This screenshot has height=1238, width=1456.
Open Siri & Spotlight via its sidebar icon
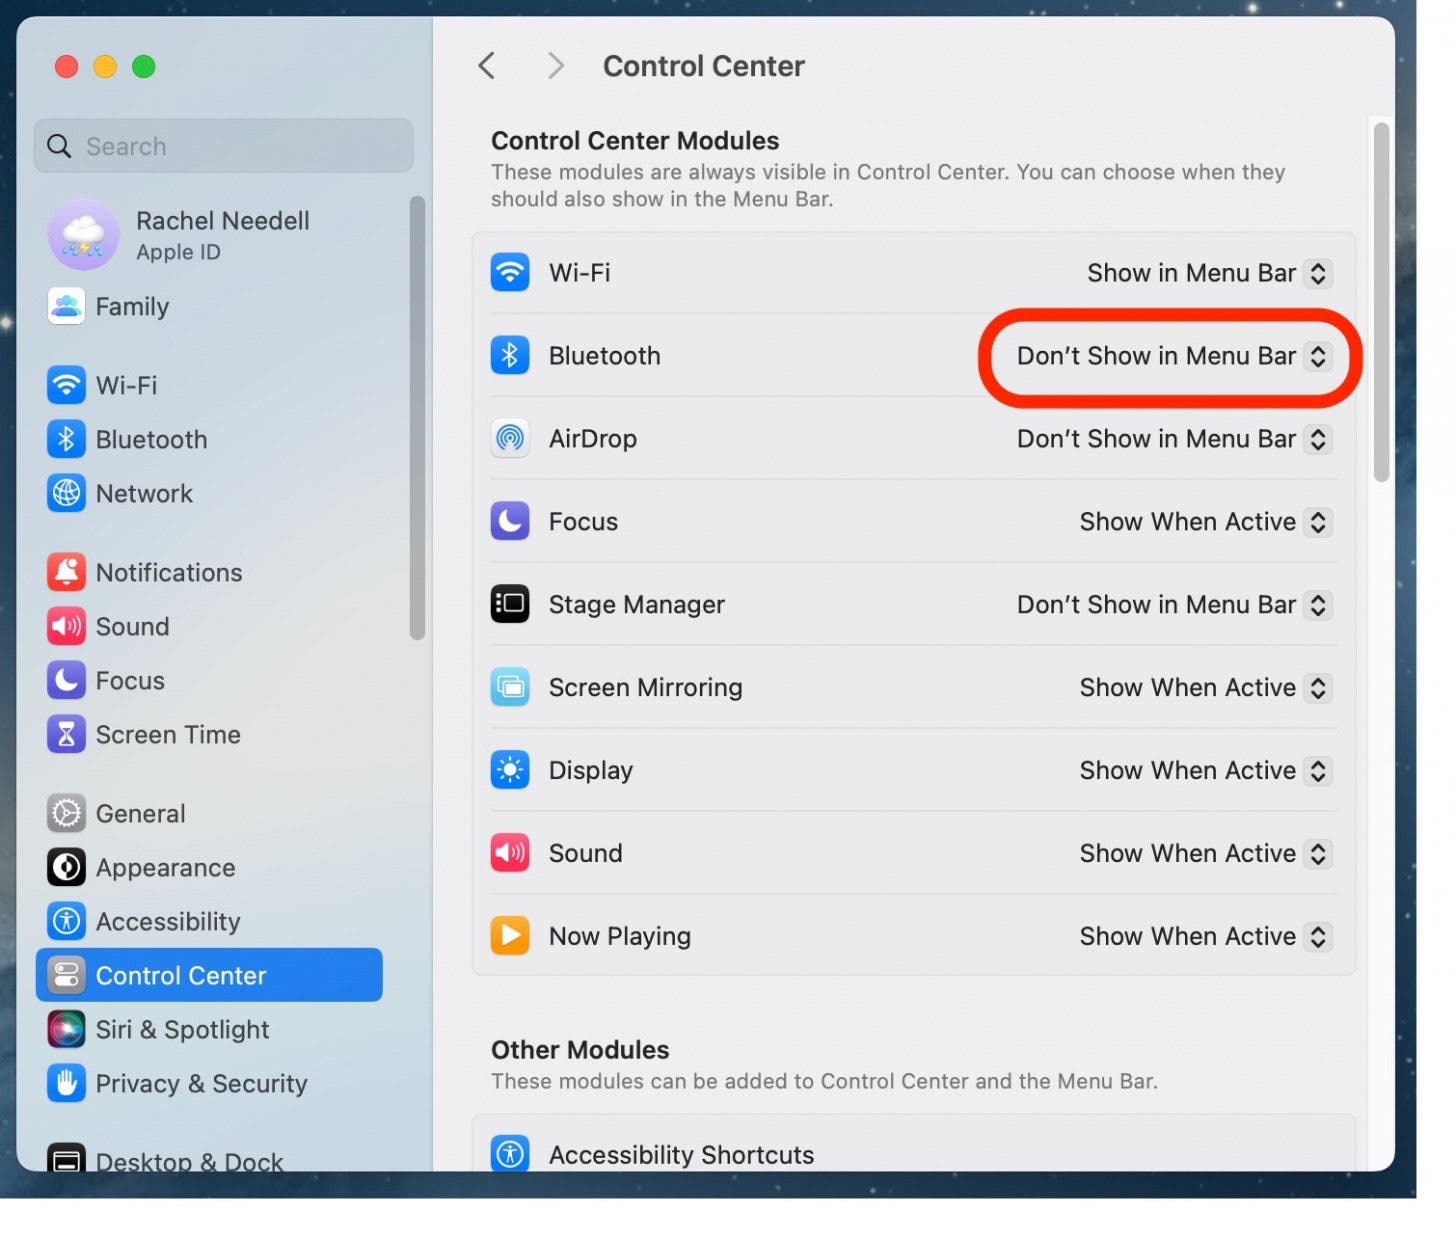[x=66, y=1029]
